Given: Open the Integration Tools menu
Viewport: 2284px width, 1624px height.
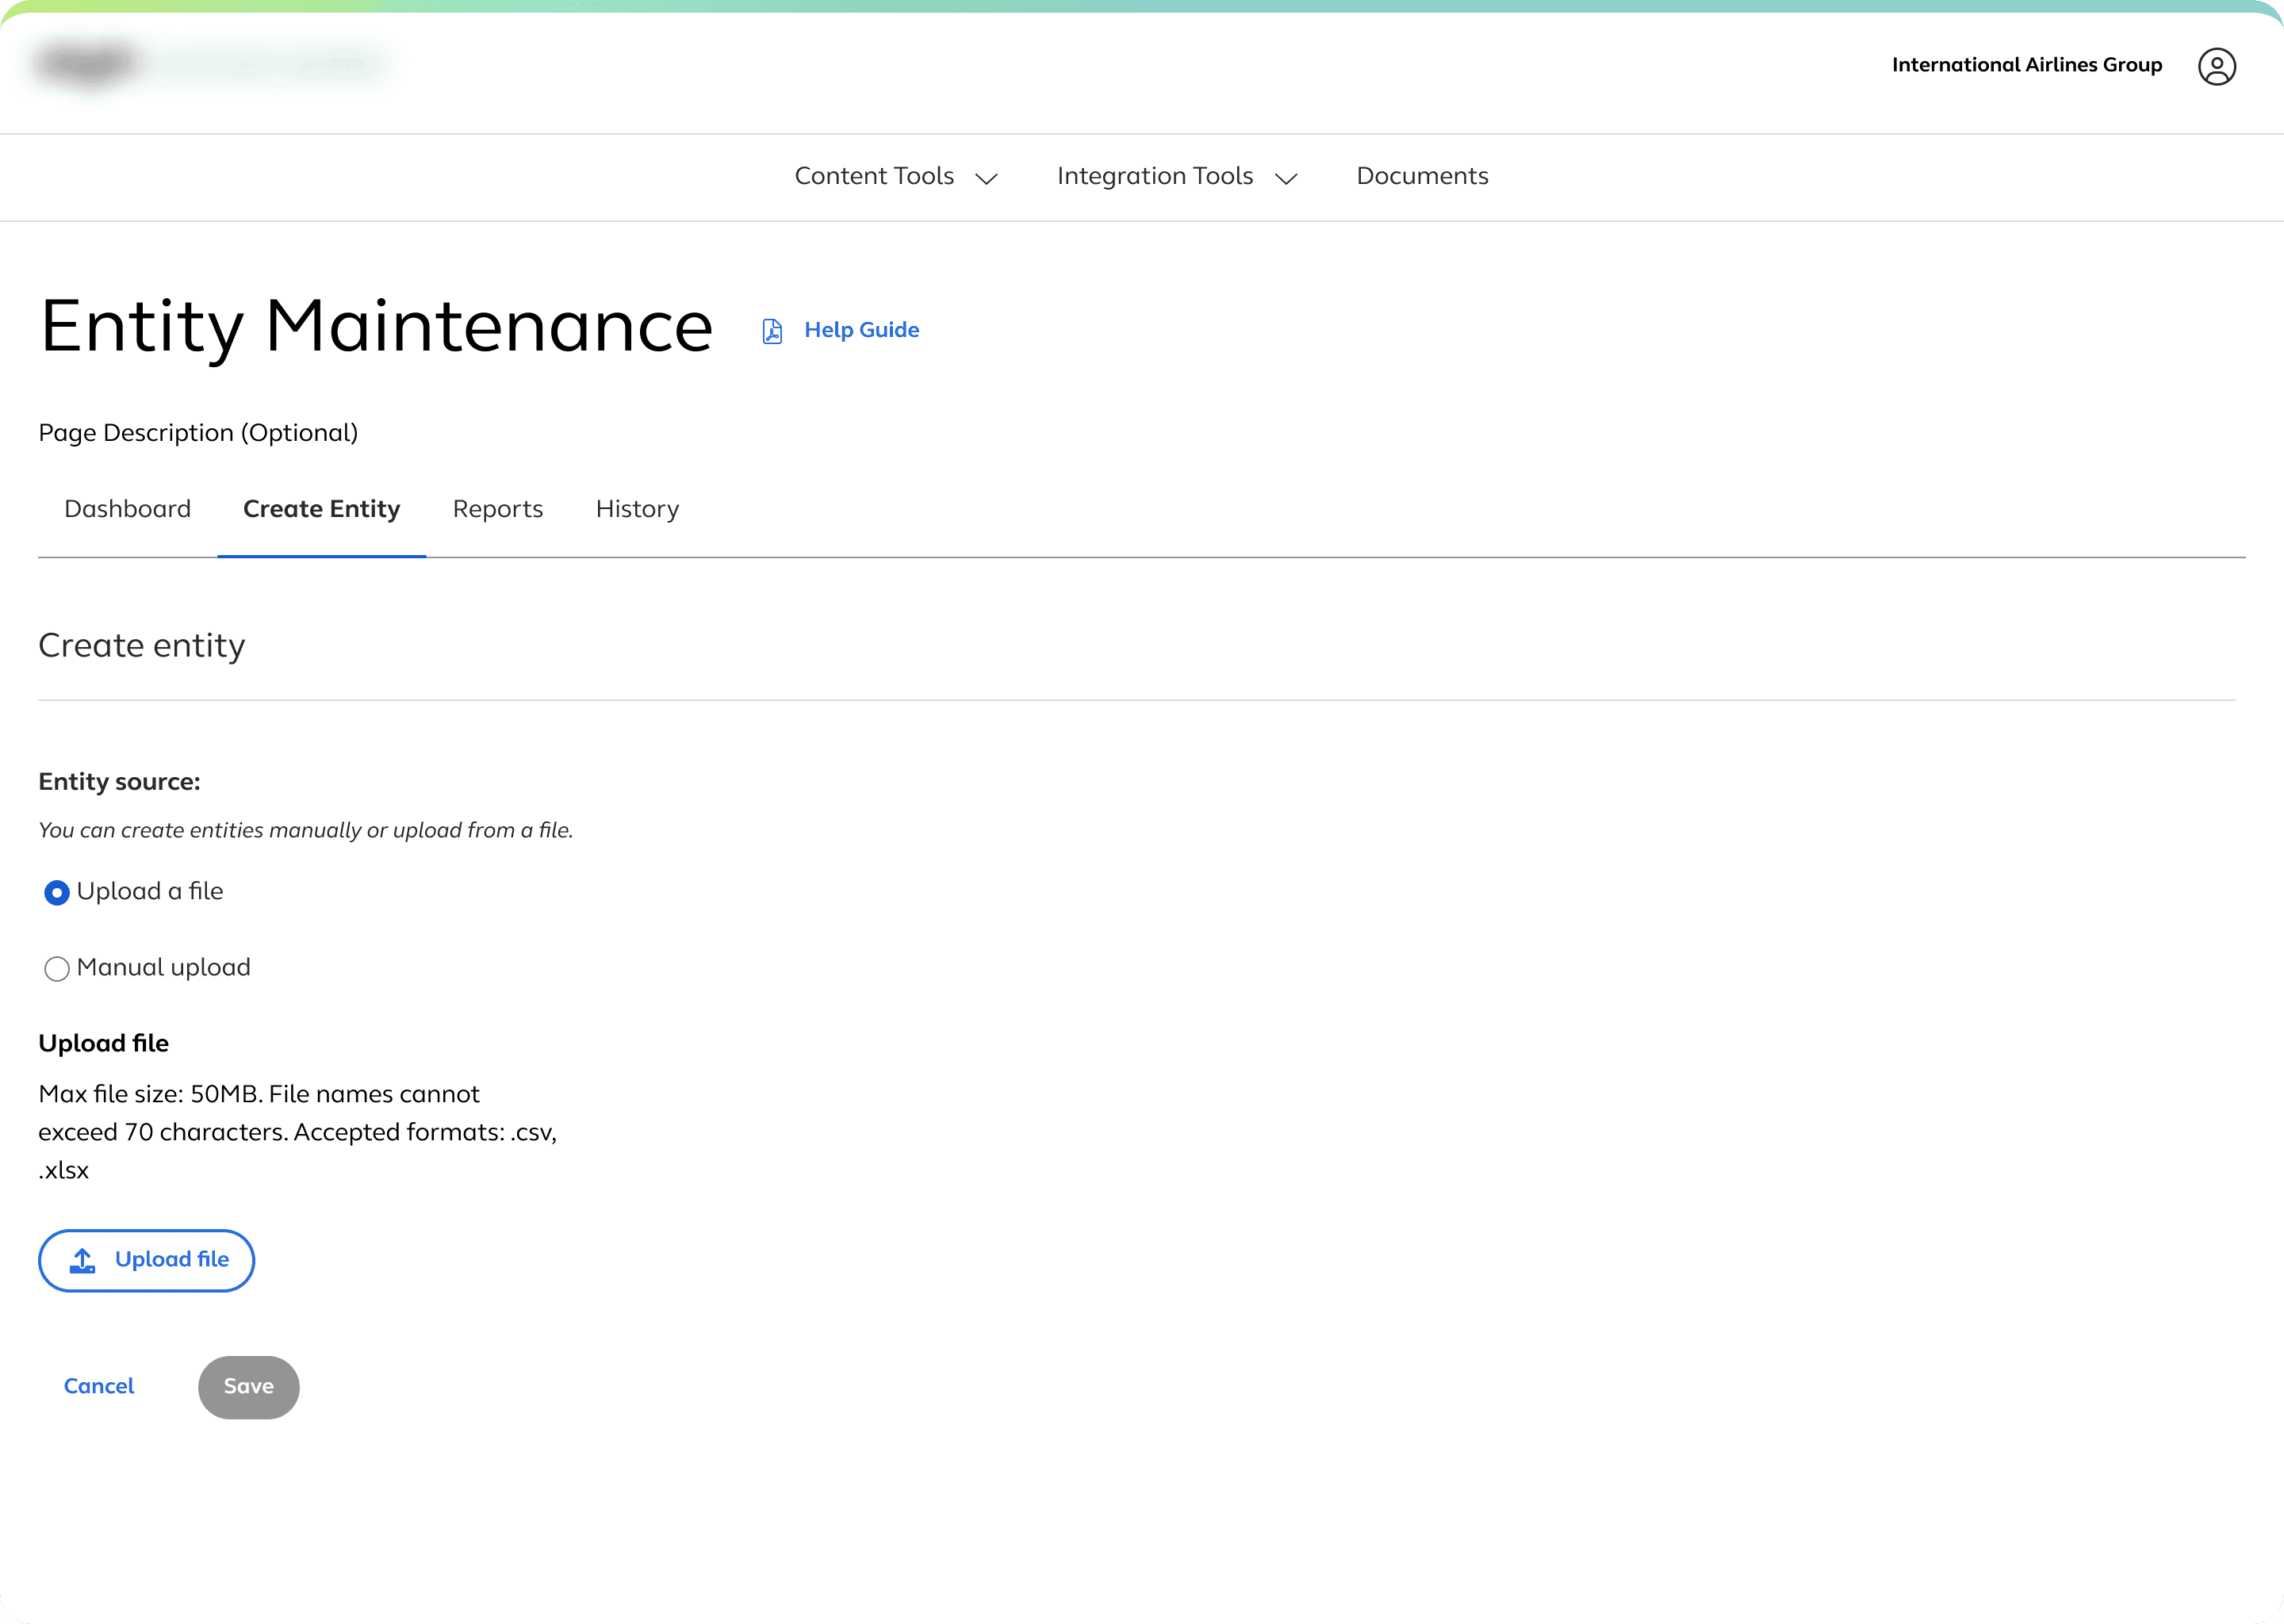Looking at the screenshot, I should pos(1154,176).
